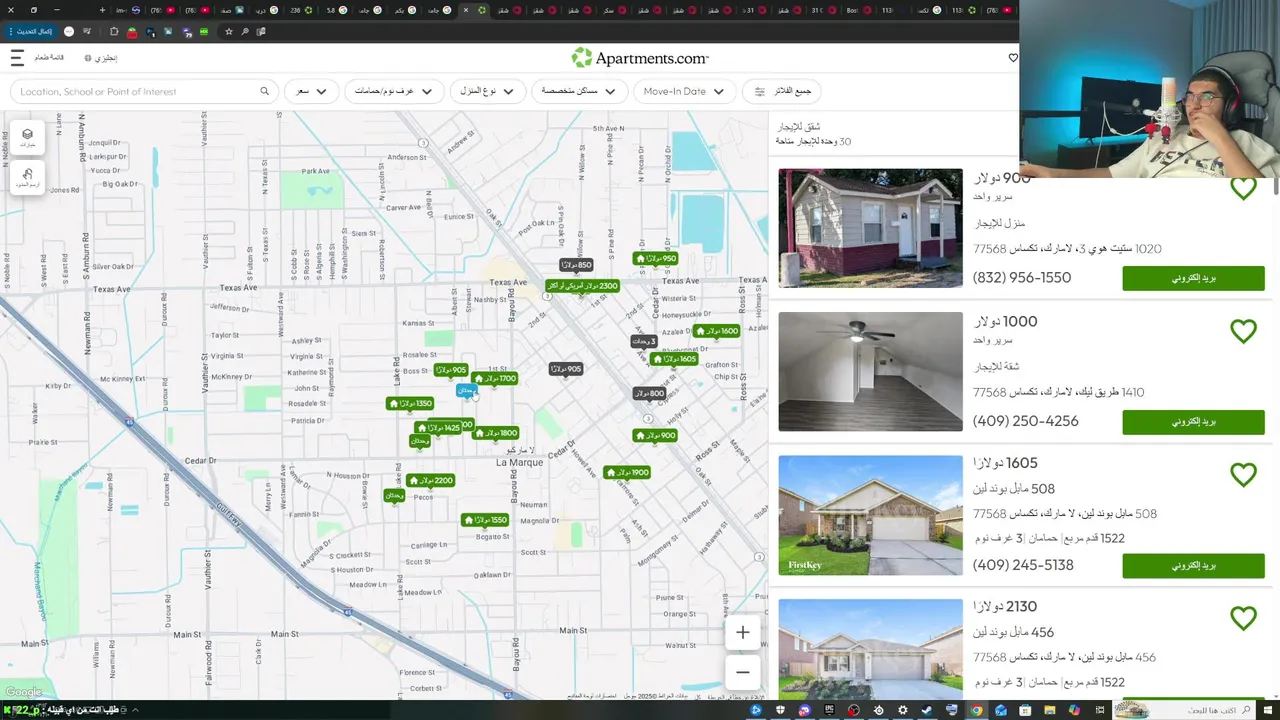
Task: Click the listings panel scrollbar
Action: coord(1275,187)
